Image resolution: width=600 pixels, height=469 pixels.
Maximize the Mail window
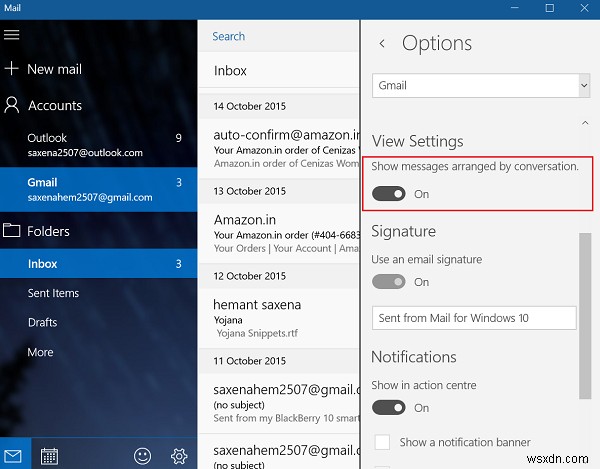pos(549,8)
